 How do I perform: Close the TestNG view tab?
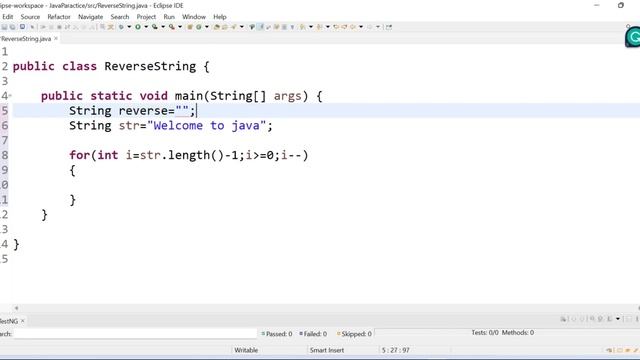click(x=22, y=321)
